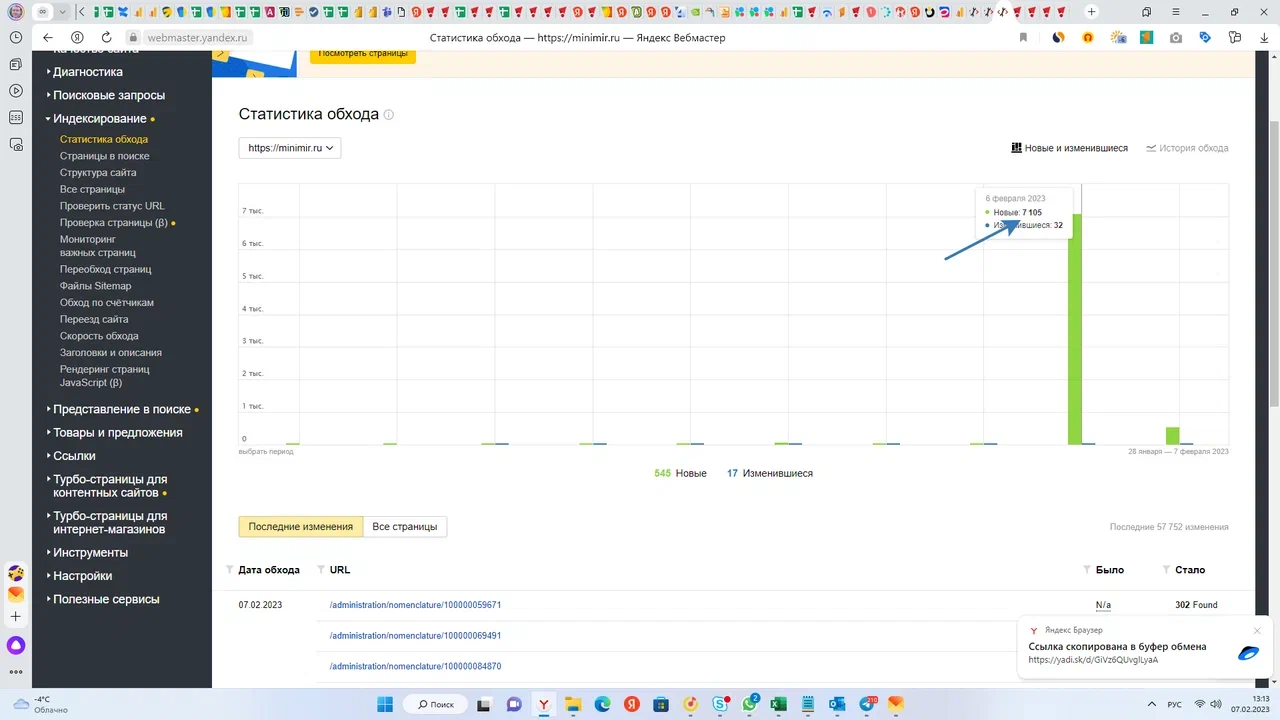The height and width of the screenshot is (720, 1280).
Task: Open the Excel taskbar icon
Action: coord(778,704)
